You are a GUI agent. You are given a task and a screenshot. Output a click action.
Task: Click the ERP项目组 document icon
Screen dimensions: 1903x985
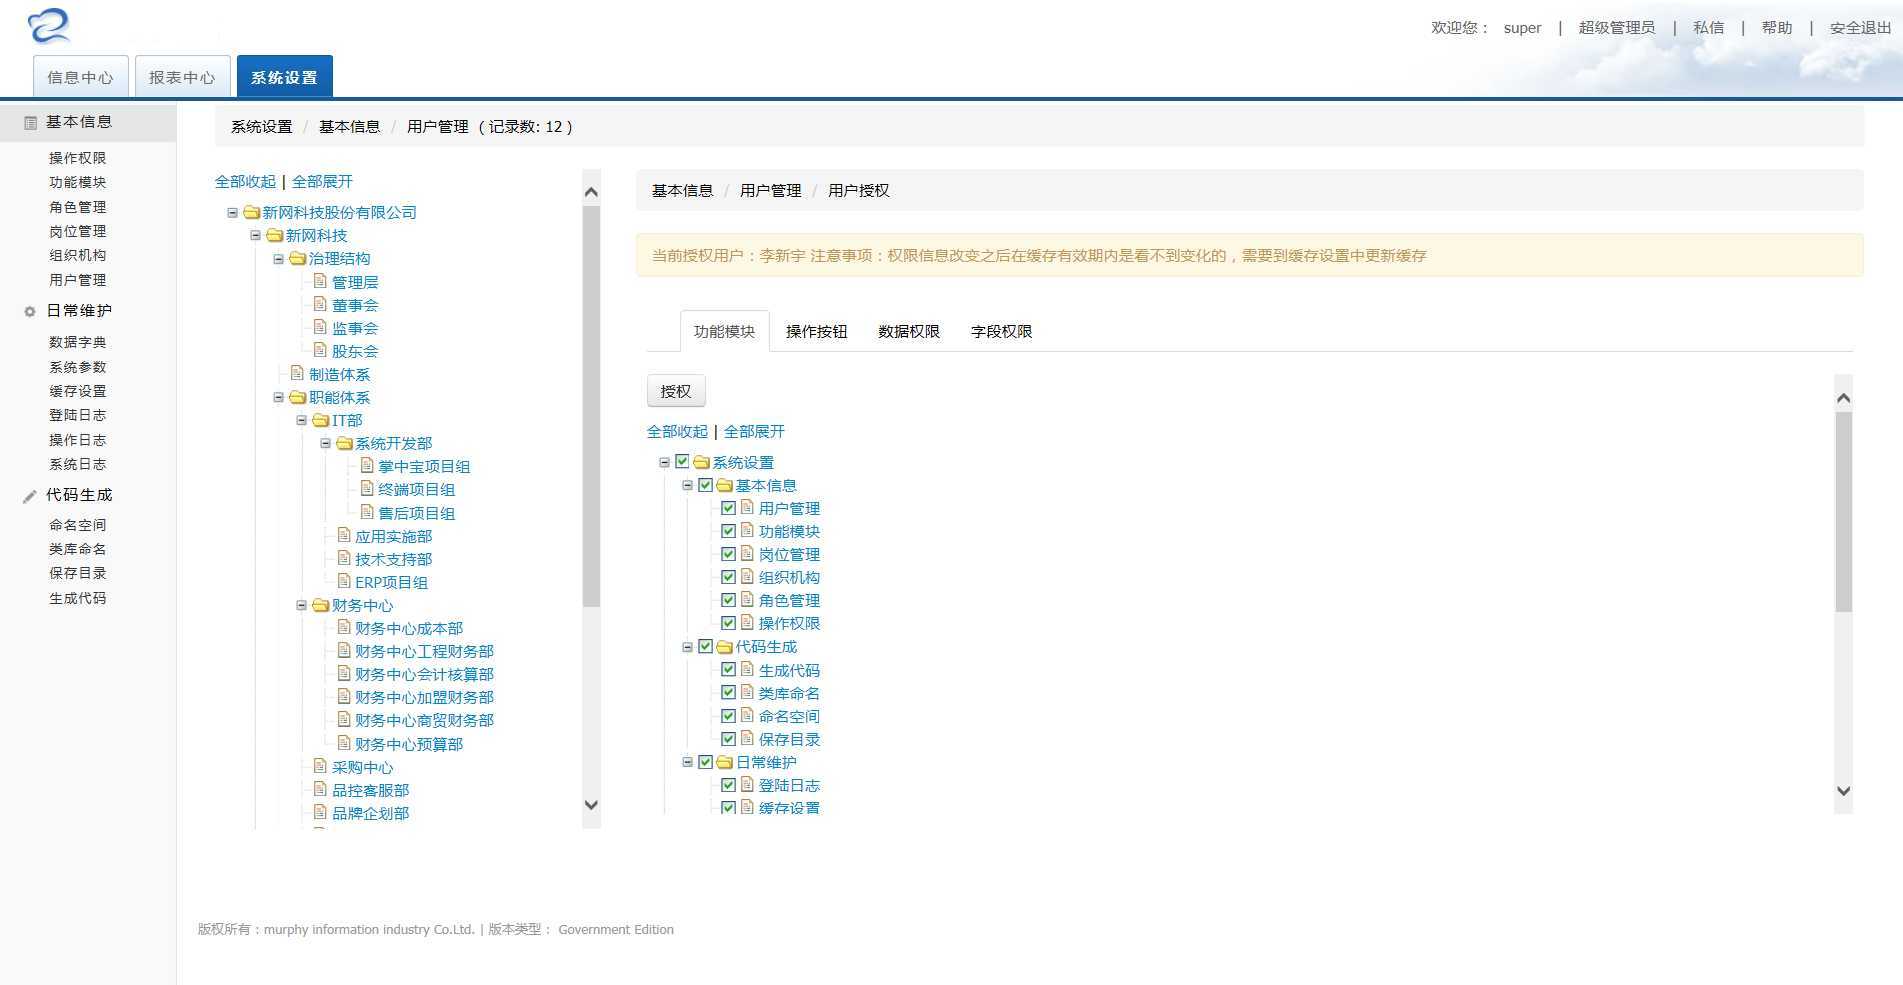344,581
